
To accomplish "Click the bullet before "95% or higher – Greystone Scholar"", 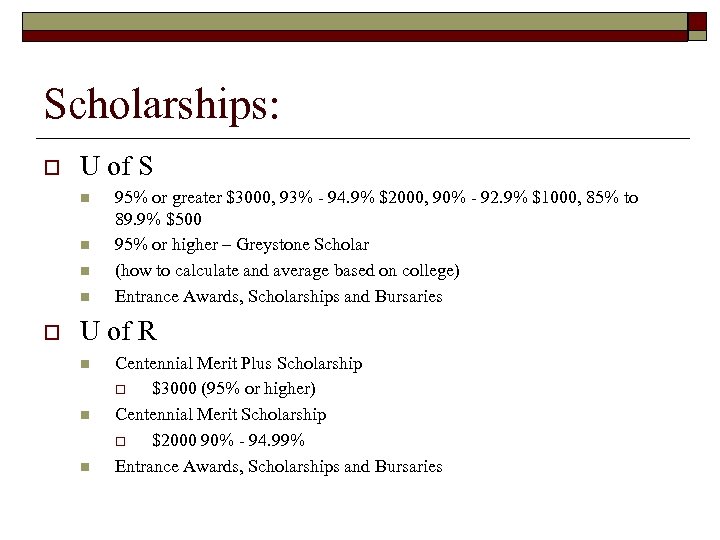I will [86, 246].
